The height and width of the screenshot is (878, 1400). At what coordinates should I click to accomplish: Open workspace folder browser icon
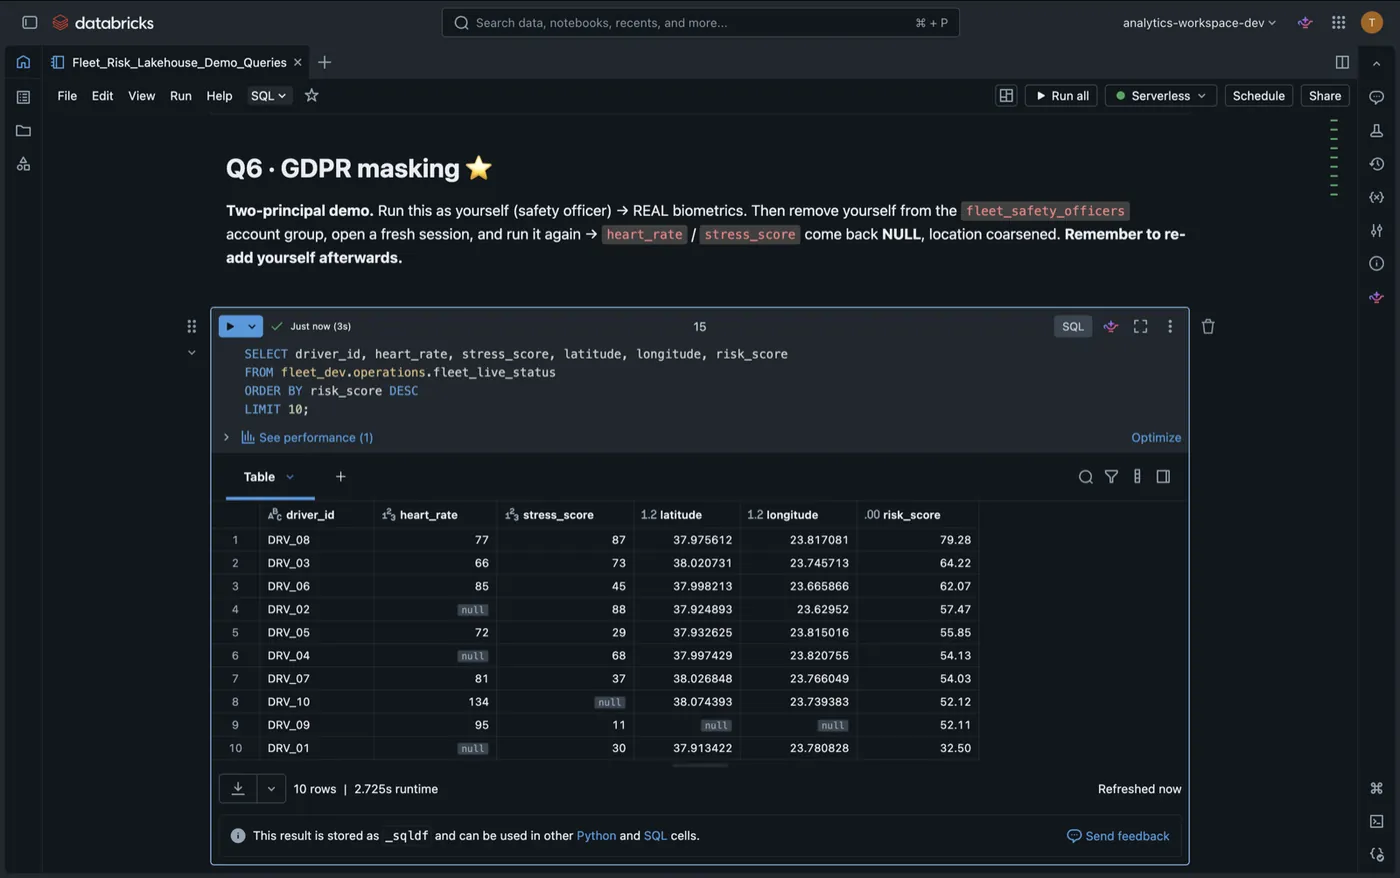click(x=23, y=130)
